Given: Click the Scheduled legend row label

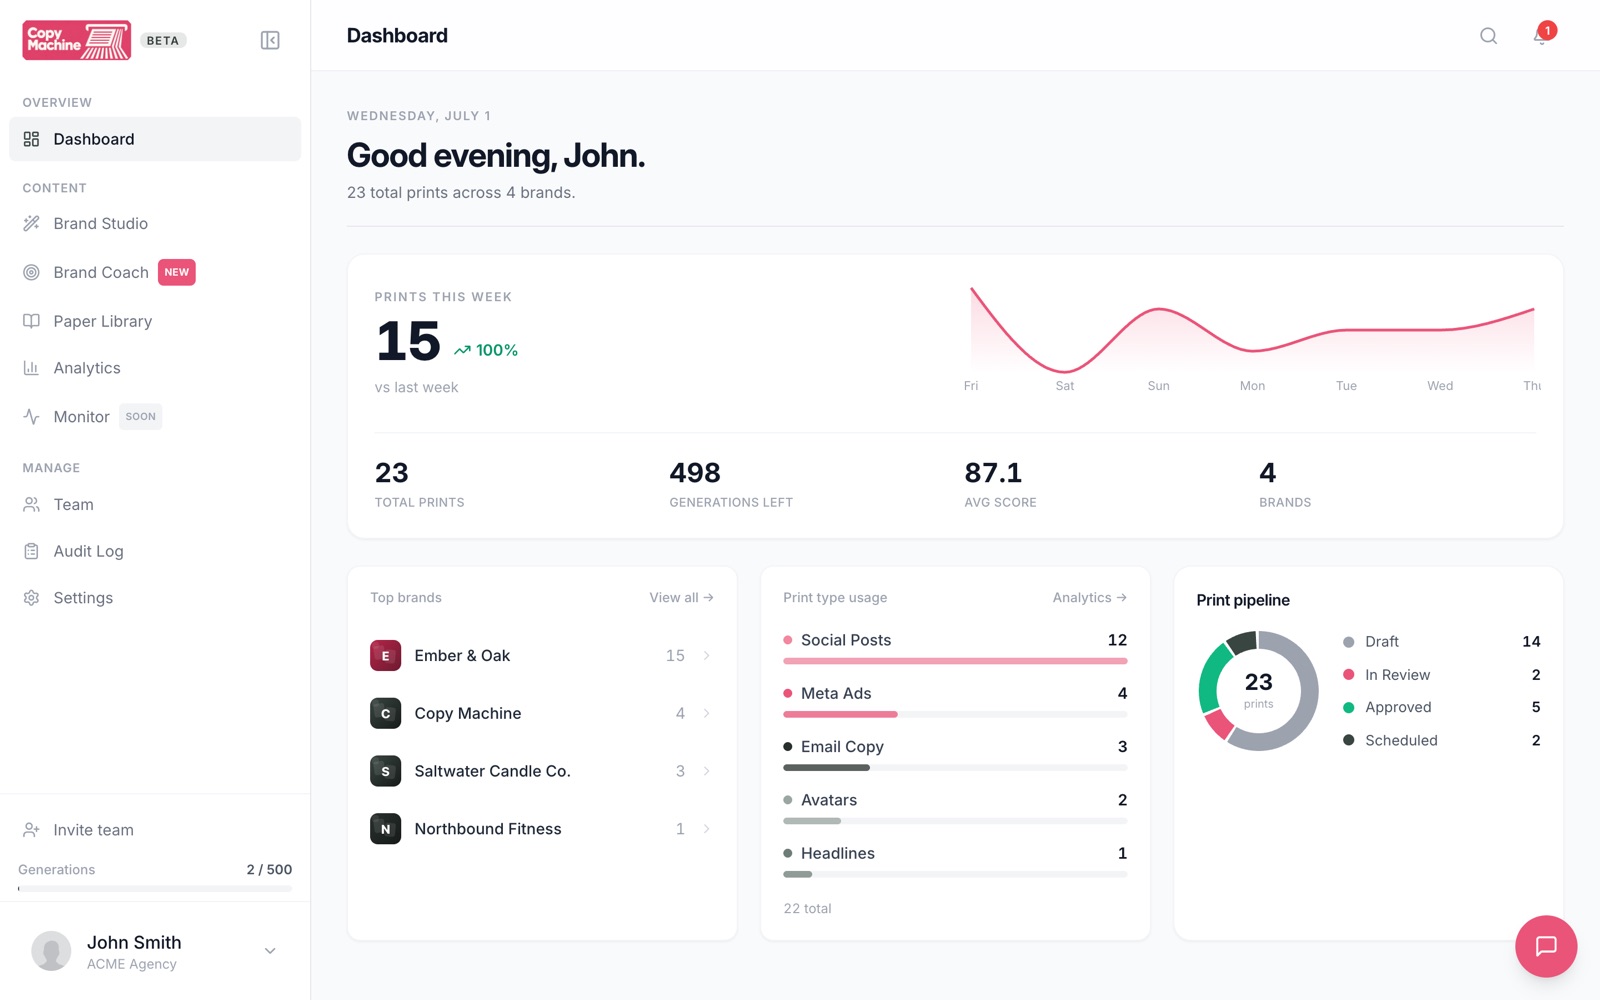Looking at the screenshot, I should coord(1401,740).
